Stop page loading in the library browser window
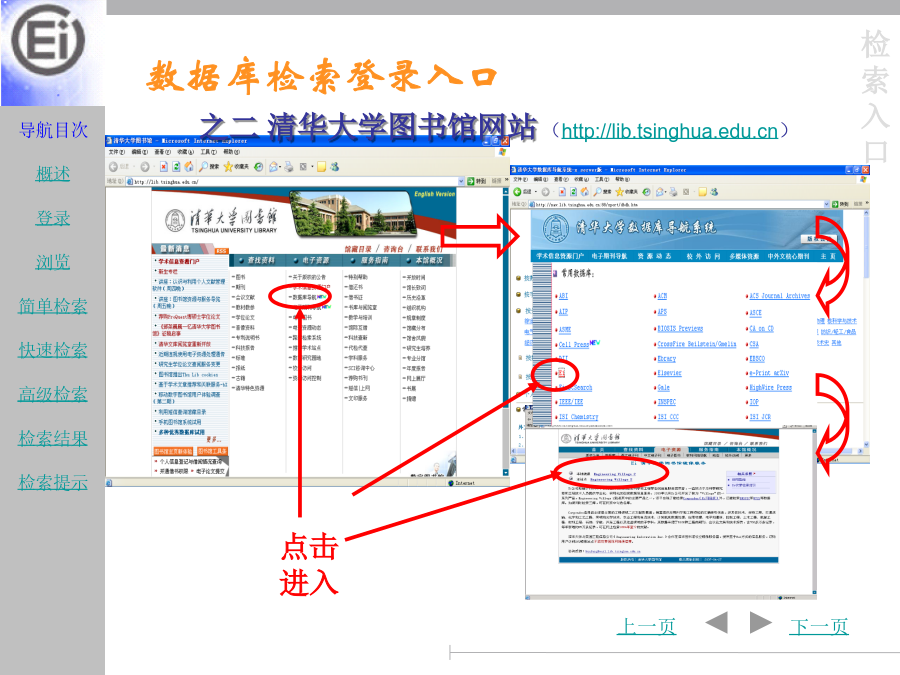 pos(164,166)
